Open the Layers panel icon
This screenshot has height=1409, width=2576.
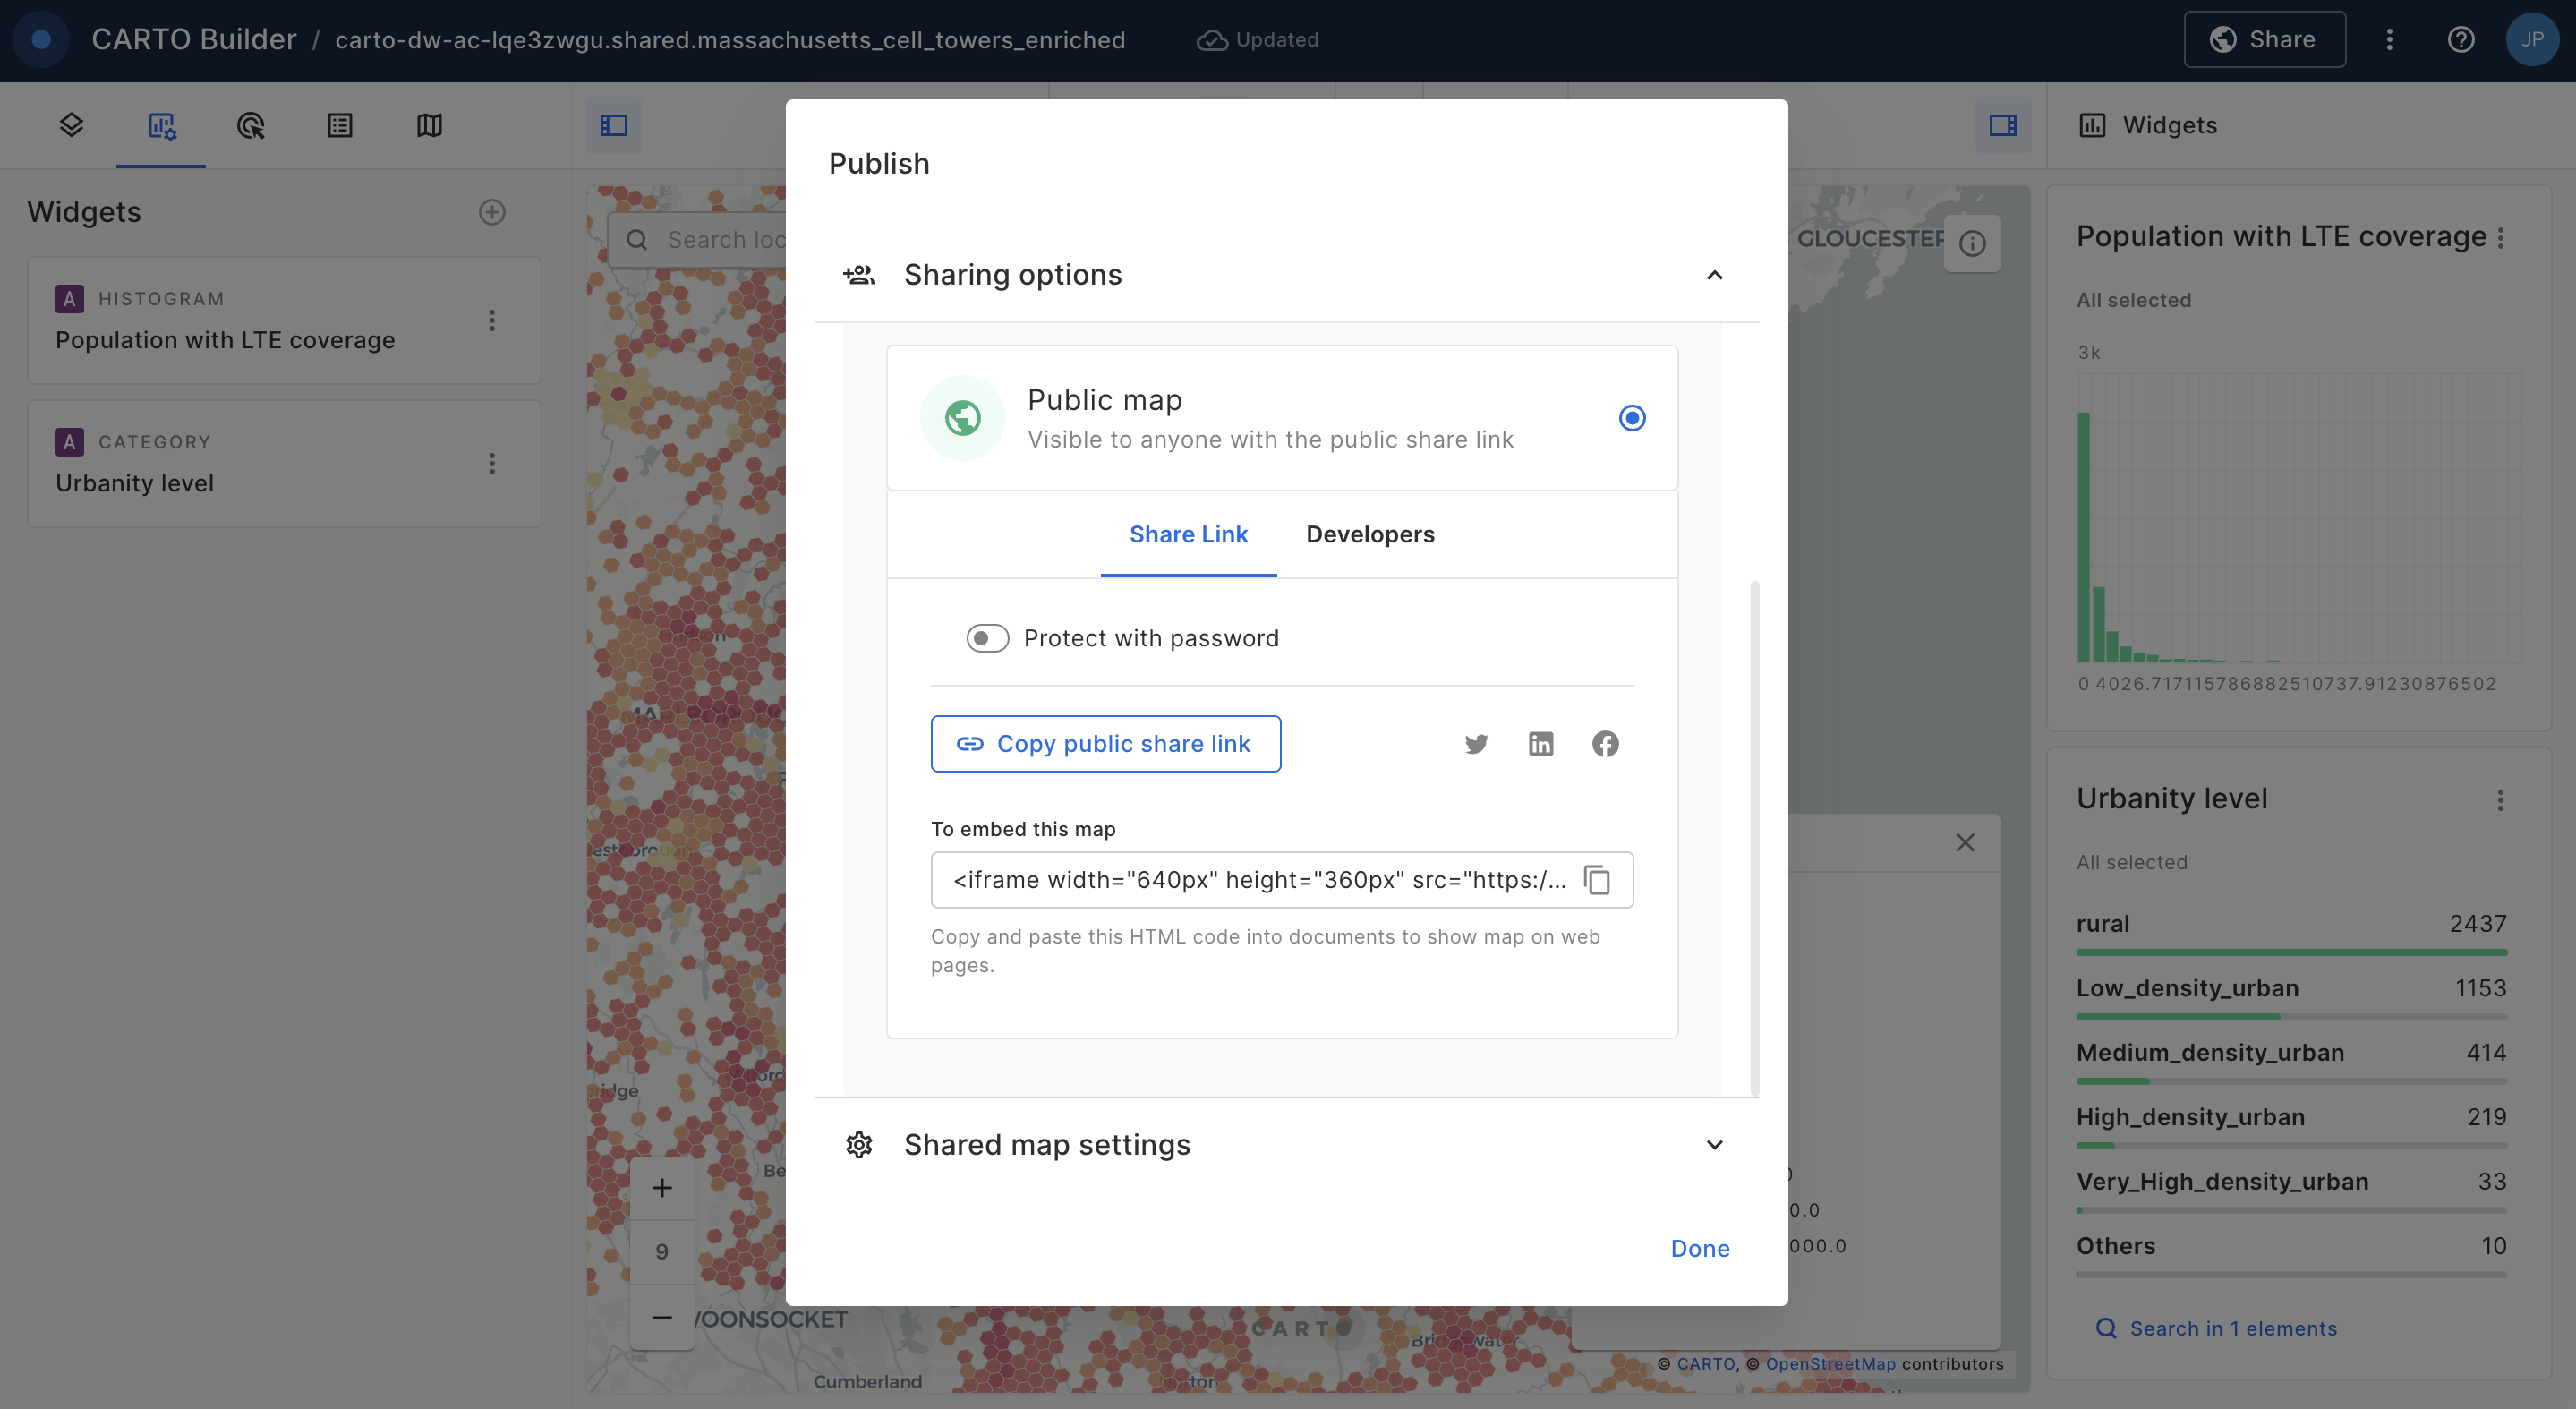71,125
